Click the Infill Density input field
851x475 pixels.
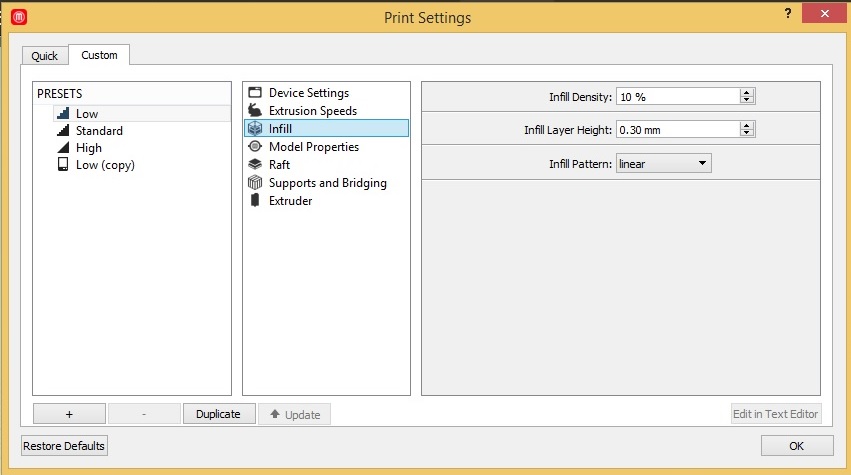tap(677, 96)
